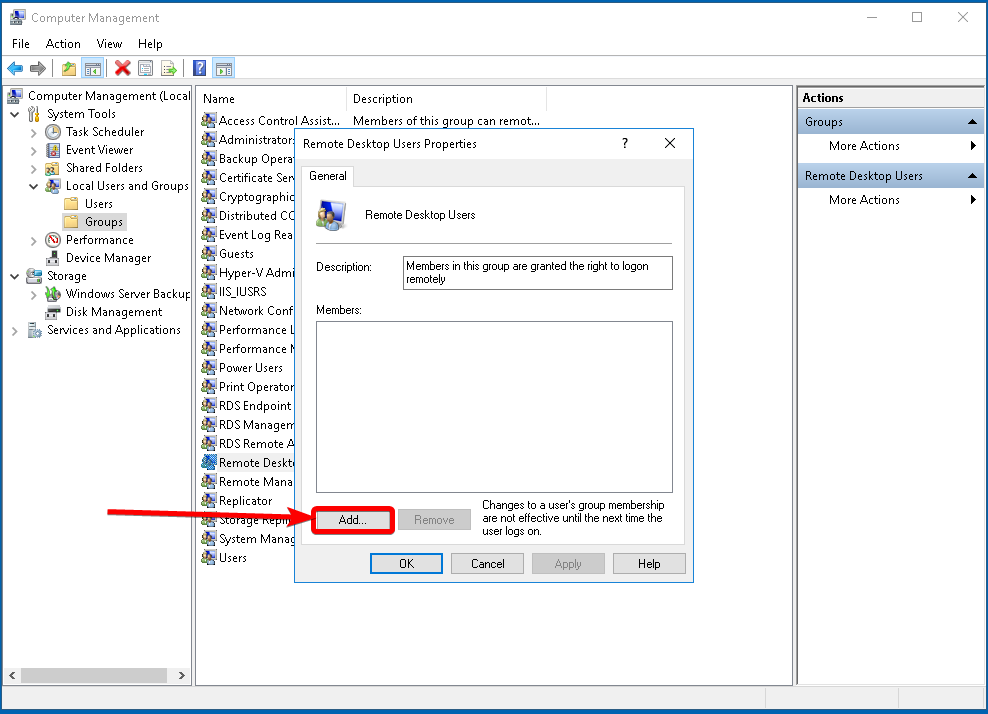Toggle the Show/Hide Action Pane icon

[224, 68]
